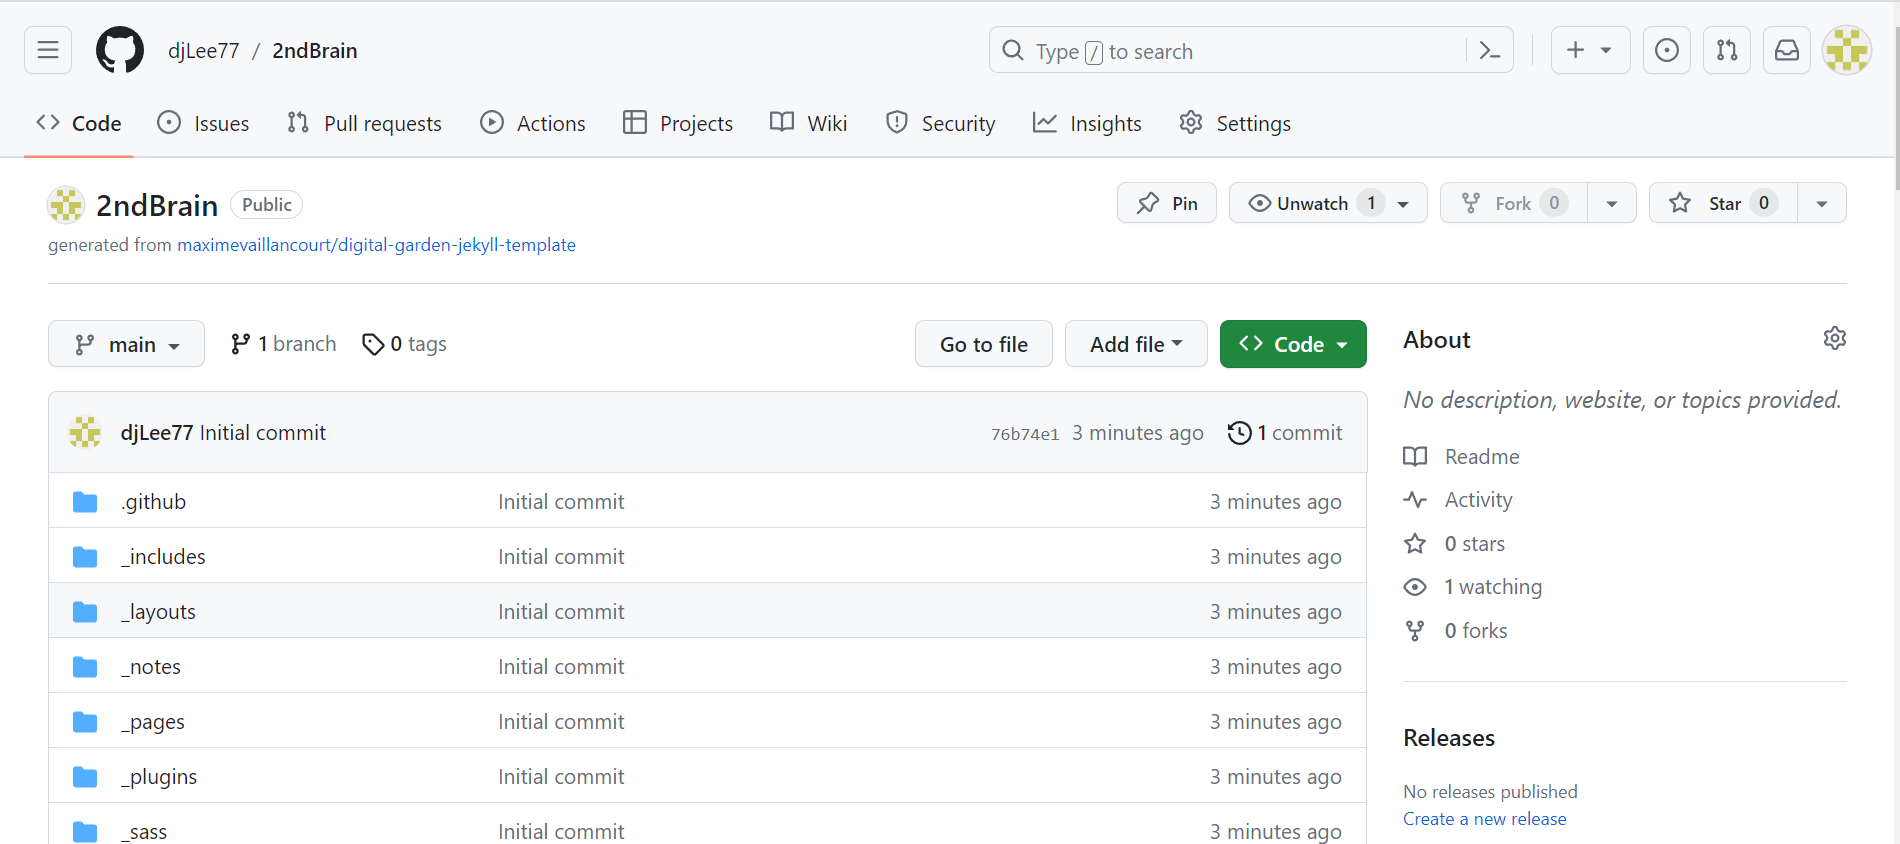Switch to the Code tab
The width and height of the screenshot is (1900, 844).
[x=78, y=123]
